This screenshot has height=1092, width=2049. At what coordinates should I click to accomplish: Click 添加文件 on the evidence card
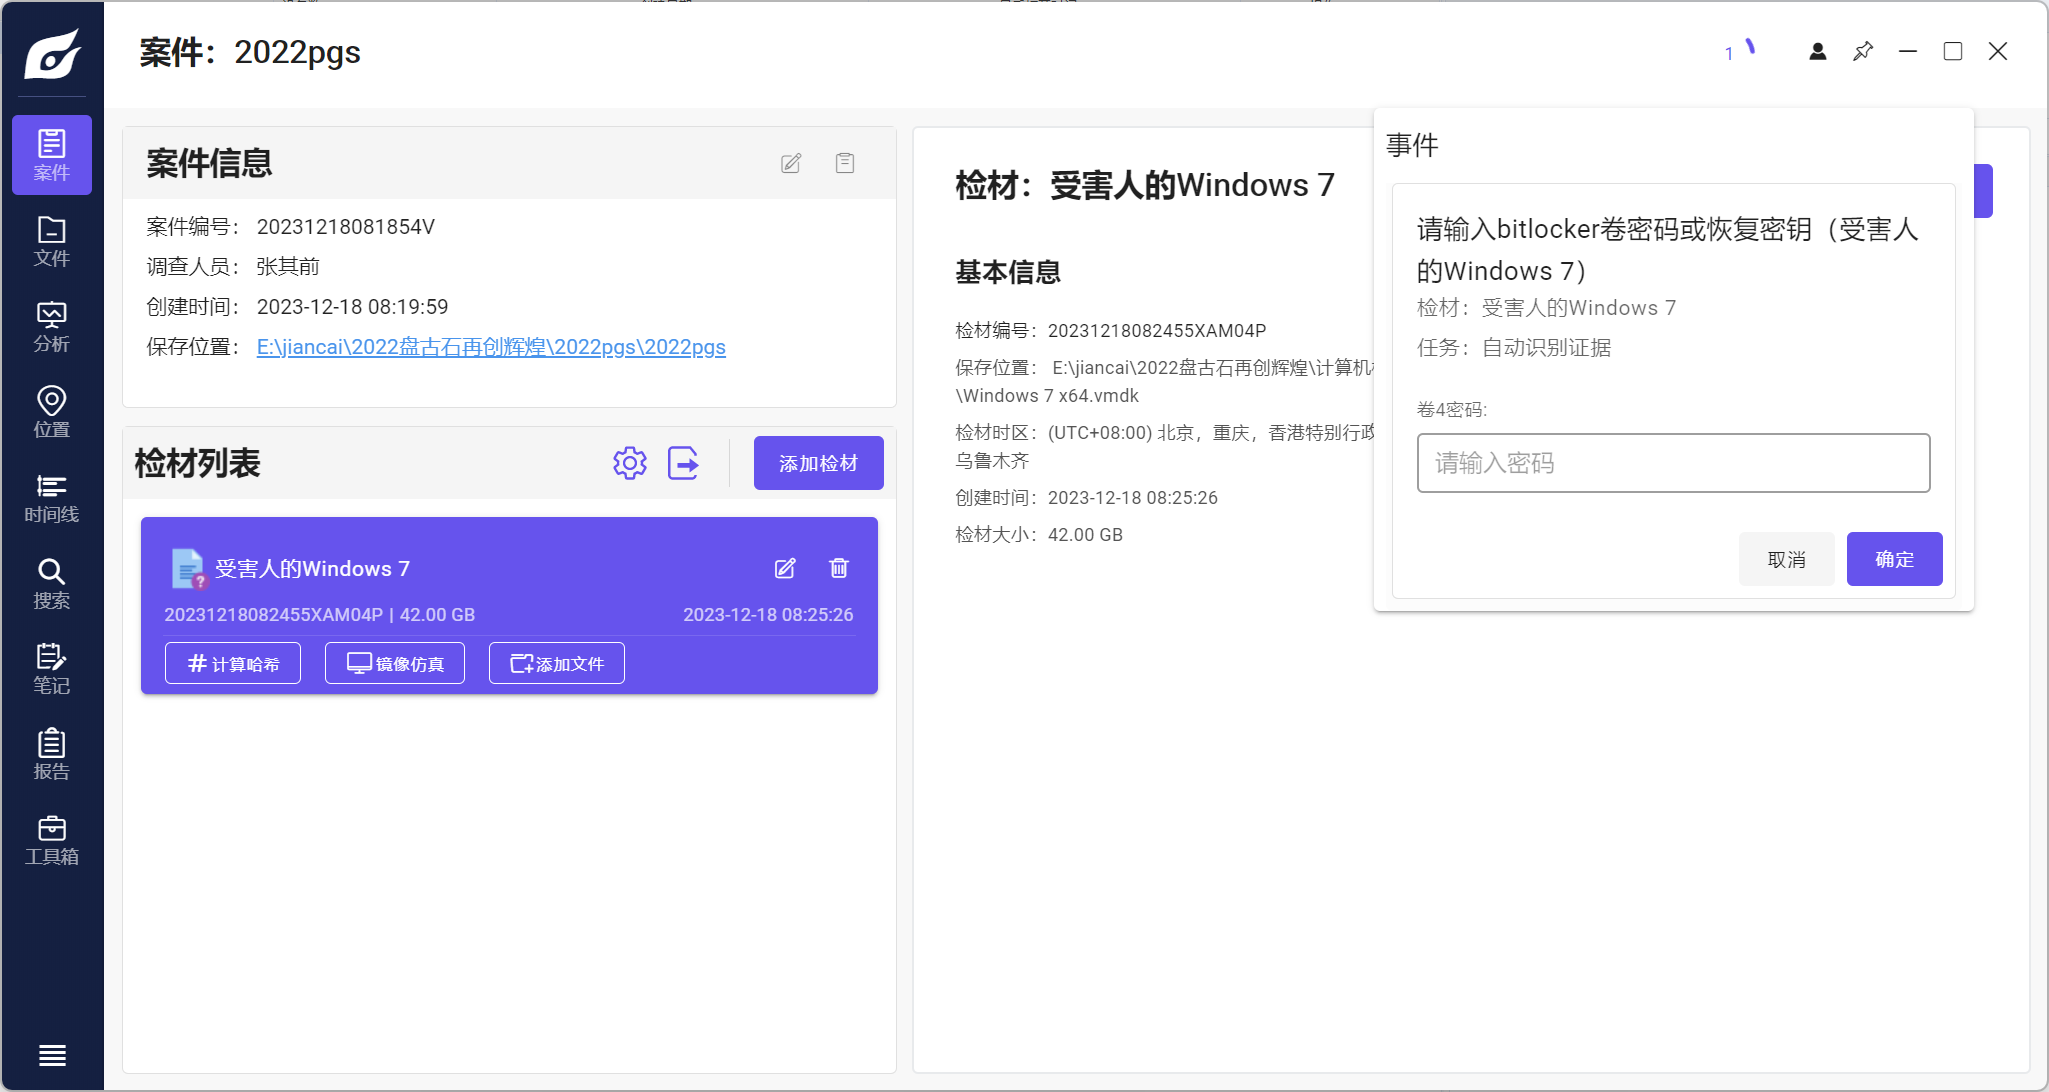click(557, 663)
